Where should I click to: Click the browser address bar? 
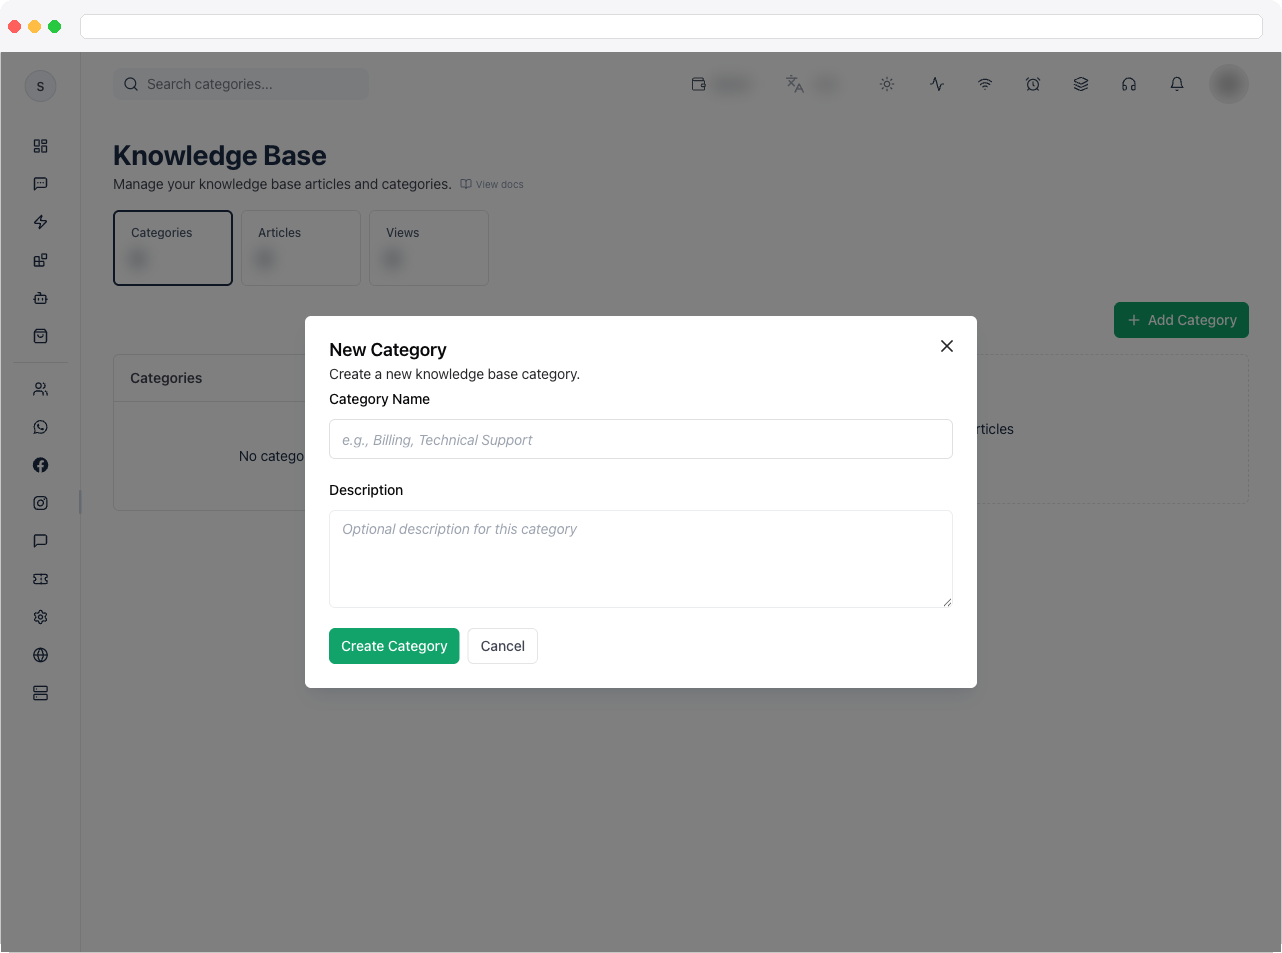[x=671, y=26]
